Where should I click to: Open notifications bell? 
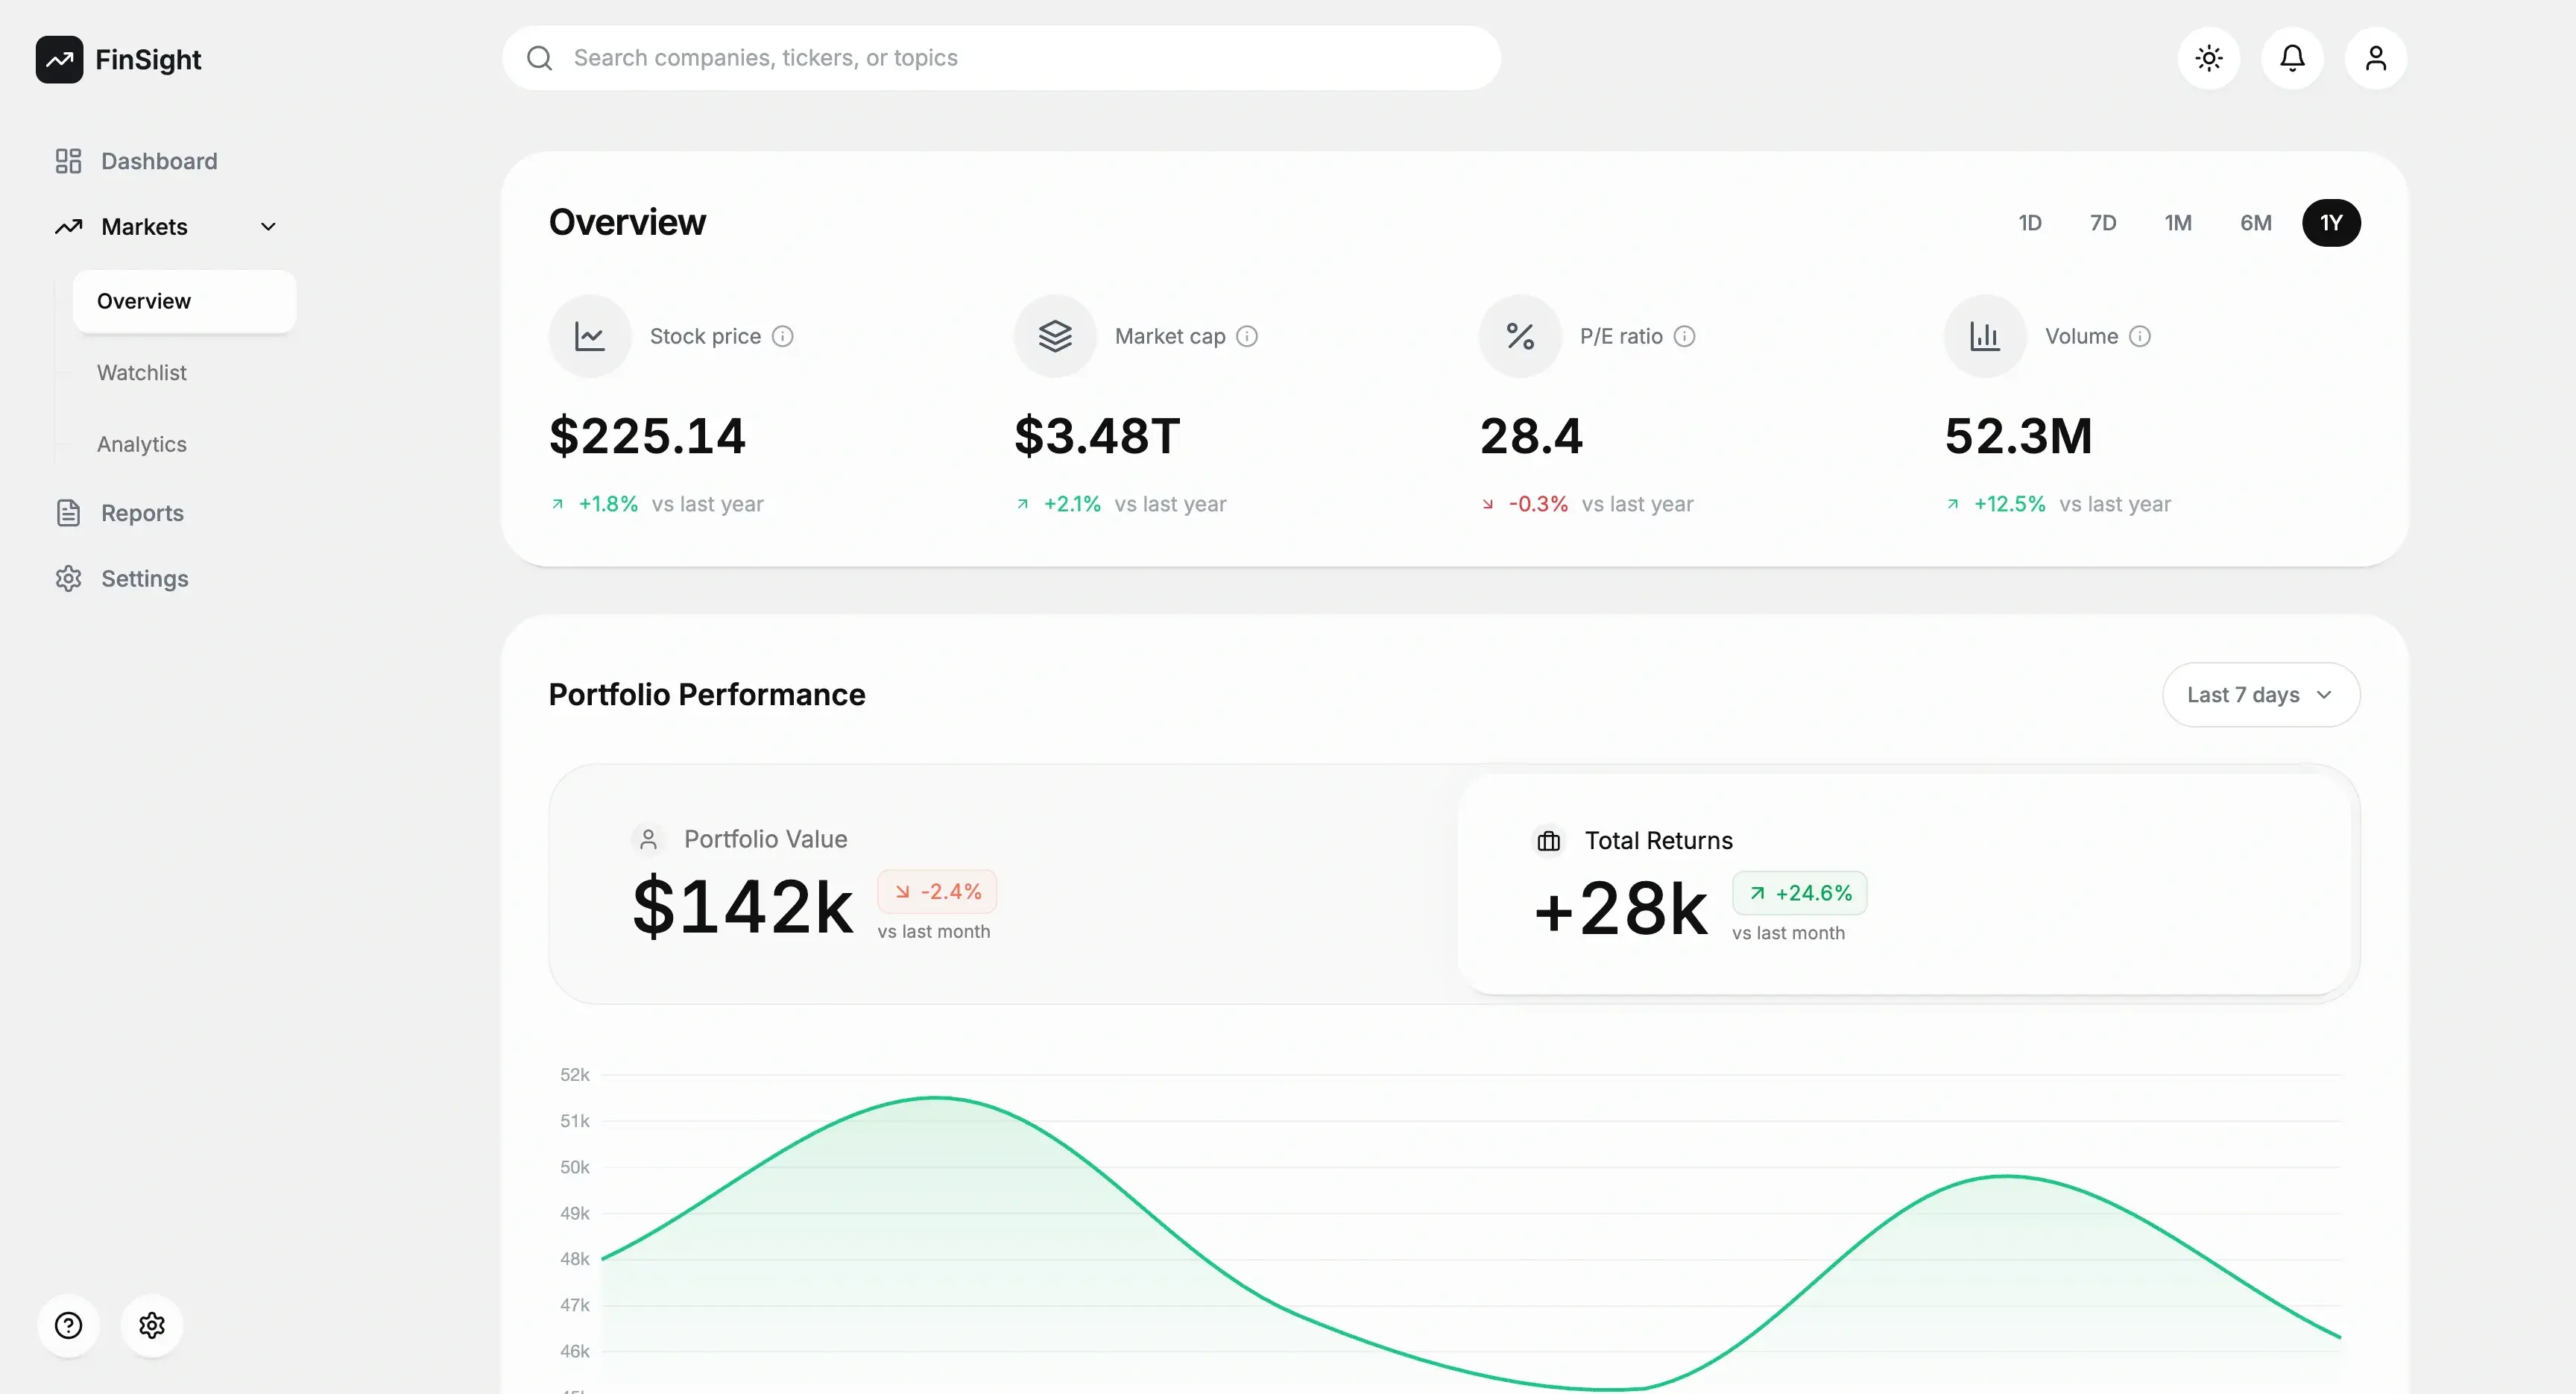coord(2292,58)
